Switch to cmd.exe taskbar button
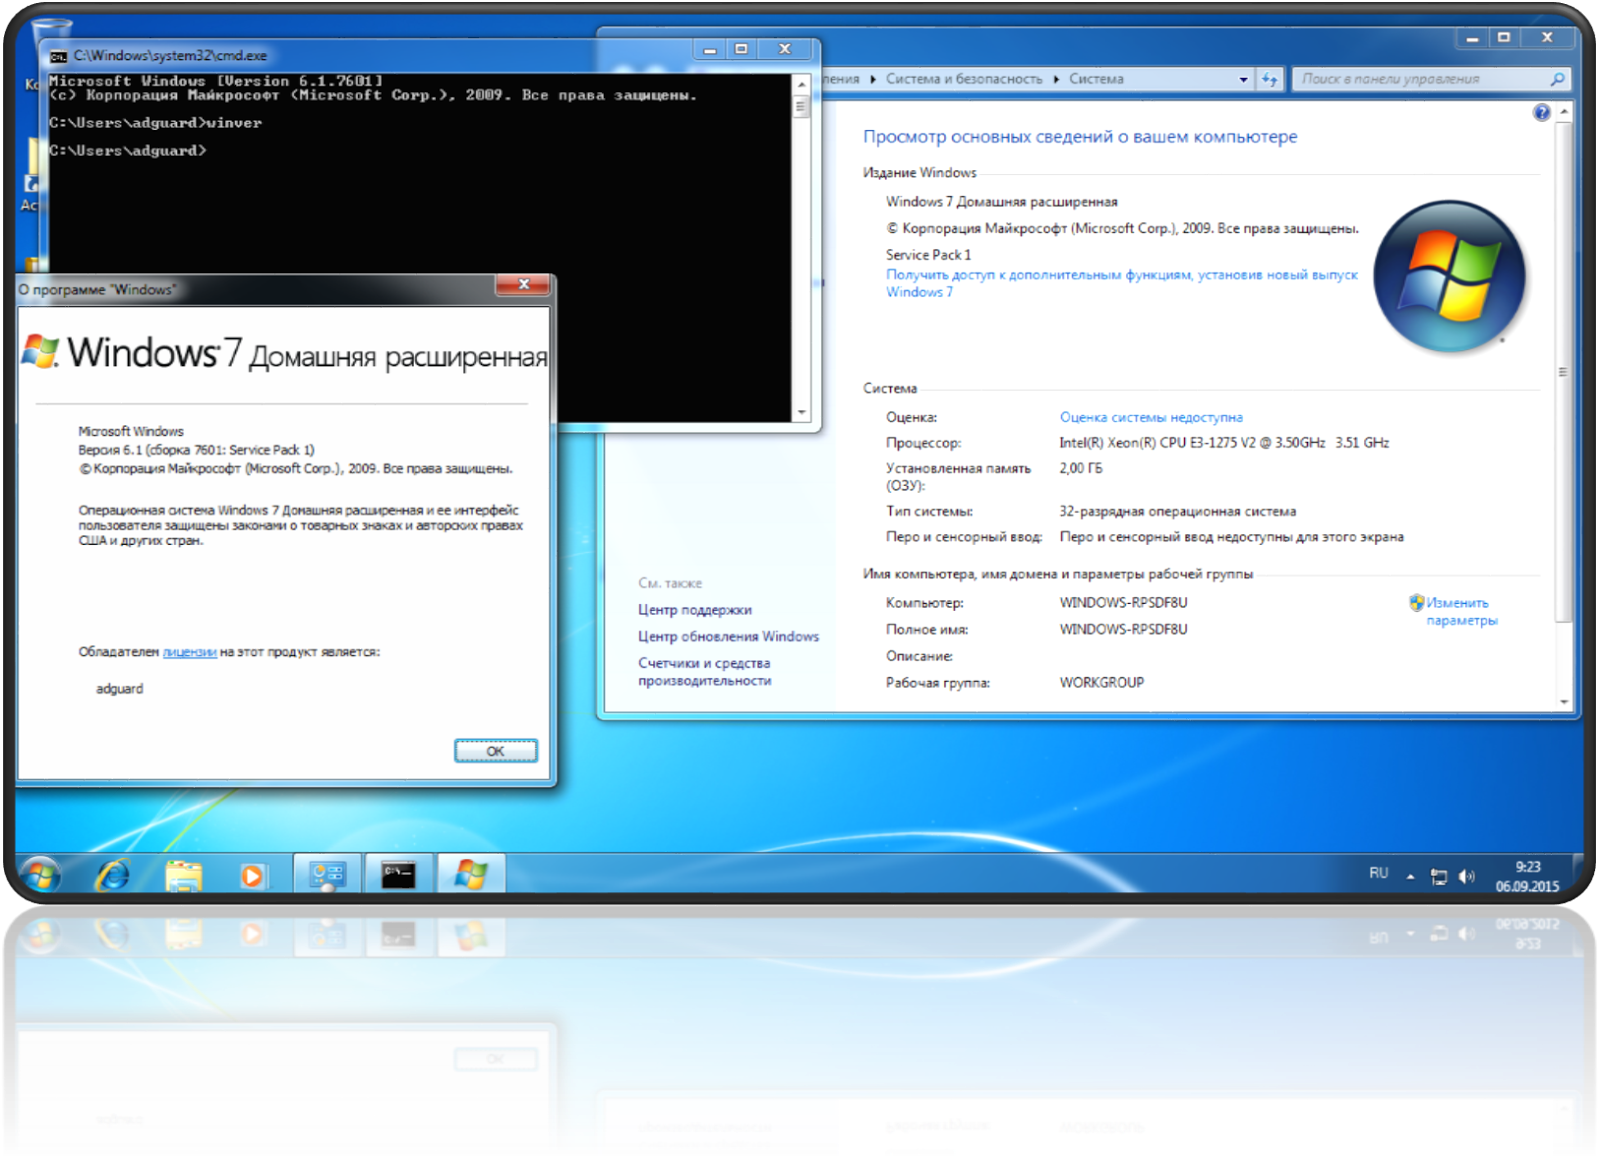Screen dimensions: 1600x1156 click(398, 875)
